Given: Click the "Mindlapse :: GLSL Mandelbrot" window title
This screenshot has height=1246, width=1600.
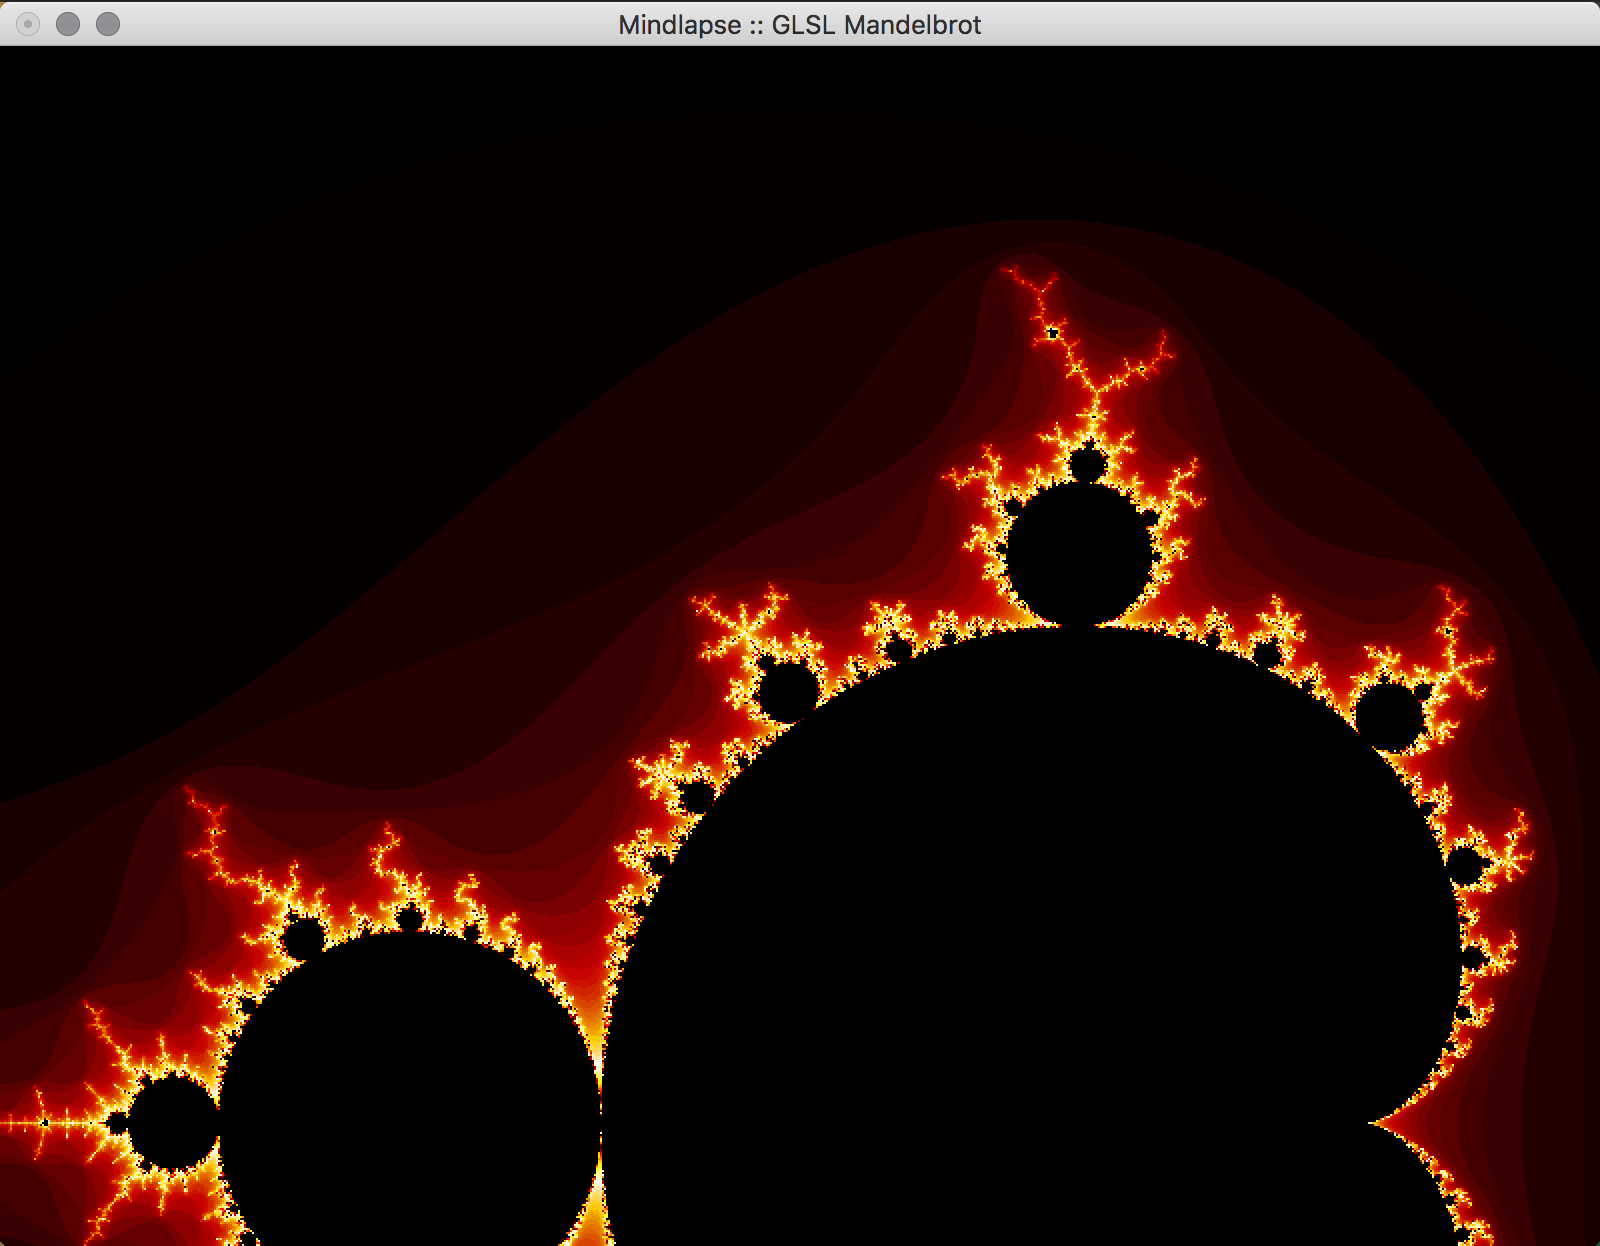Looking at the screenshot, I should pos(799,24).
